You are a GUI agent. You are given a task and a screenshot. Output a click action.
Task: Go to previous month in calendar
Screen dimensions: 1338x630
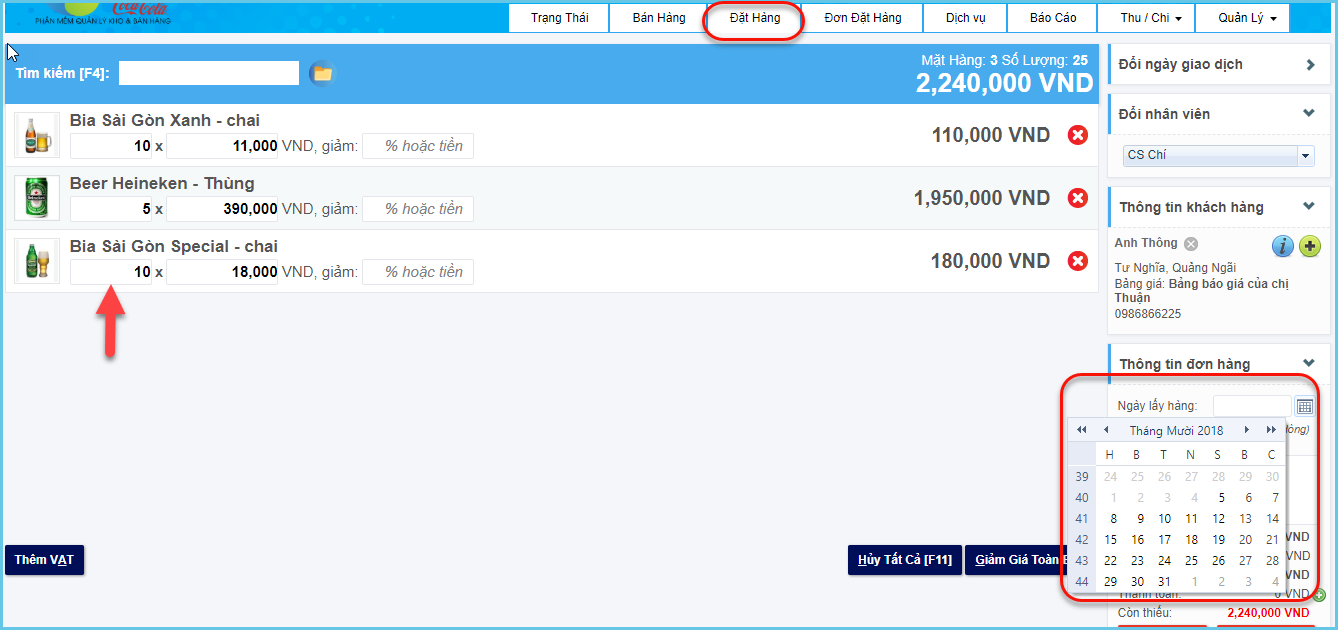[1106, 430]
